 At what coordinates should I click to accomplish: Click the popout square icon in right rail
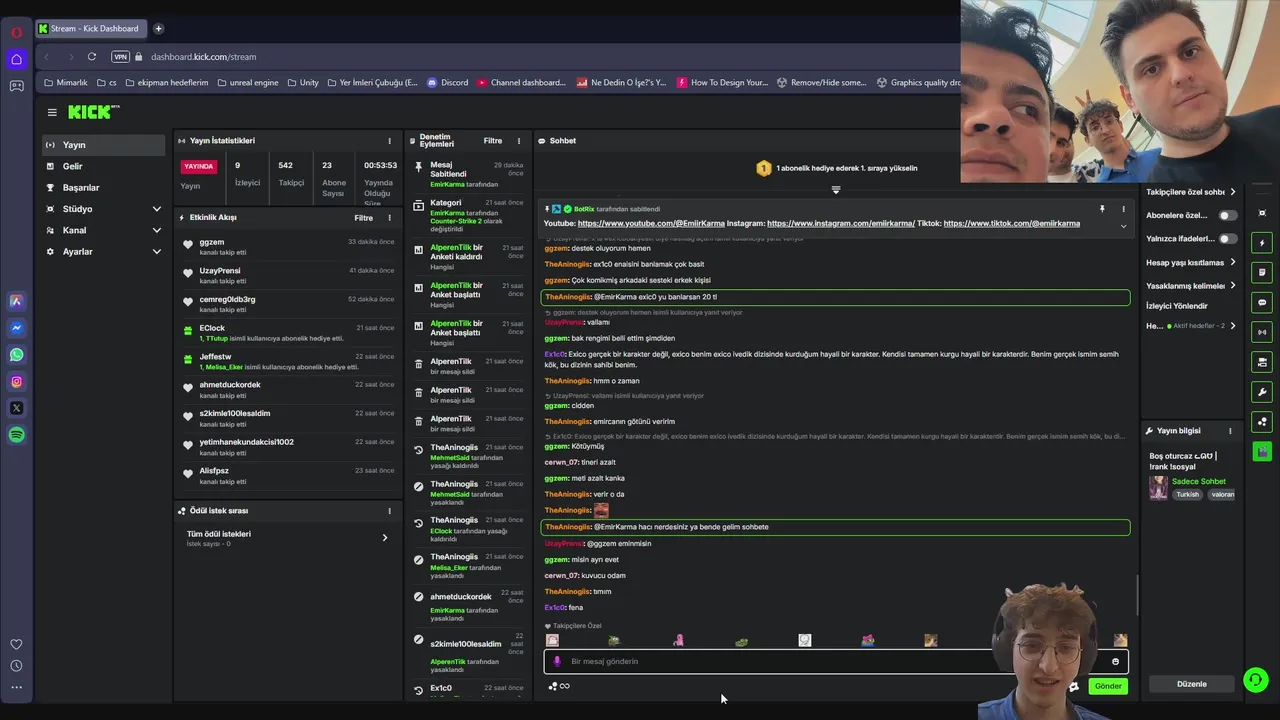[1262, 213]
